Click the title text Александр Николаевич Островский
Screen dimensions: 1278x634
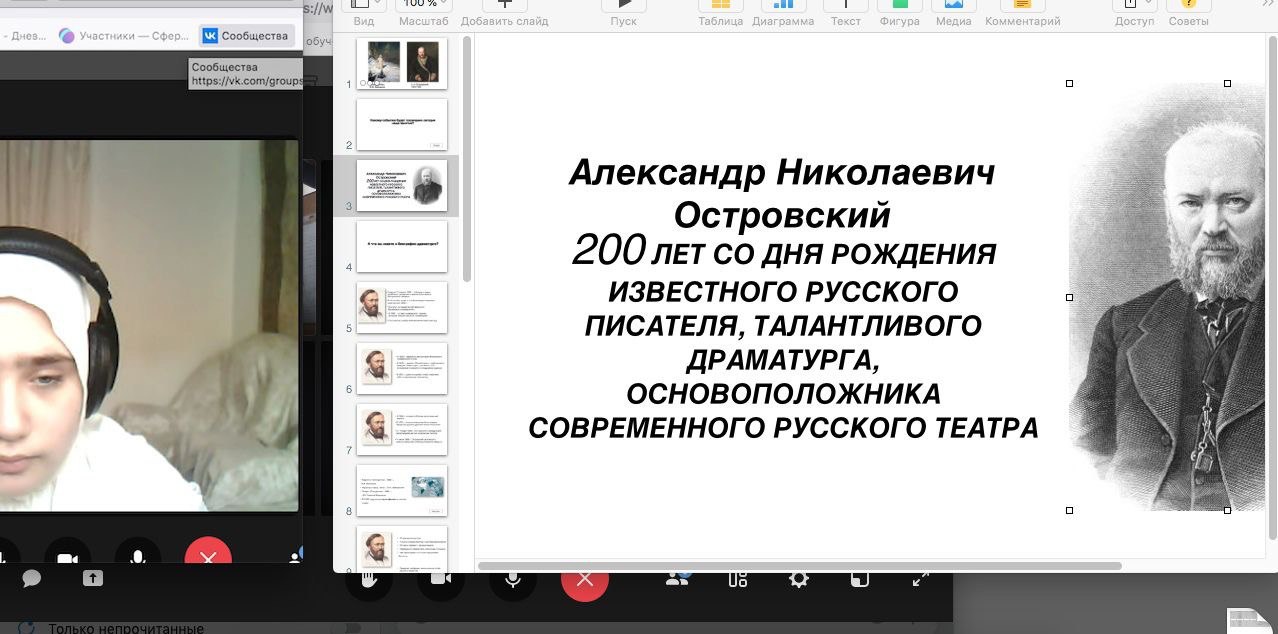click(782, 193)
